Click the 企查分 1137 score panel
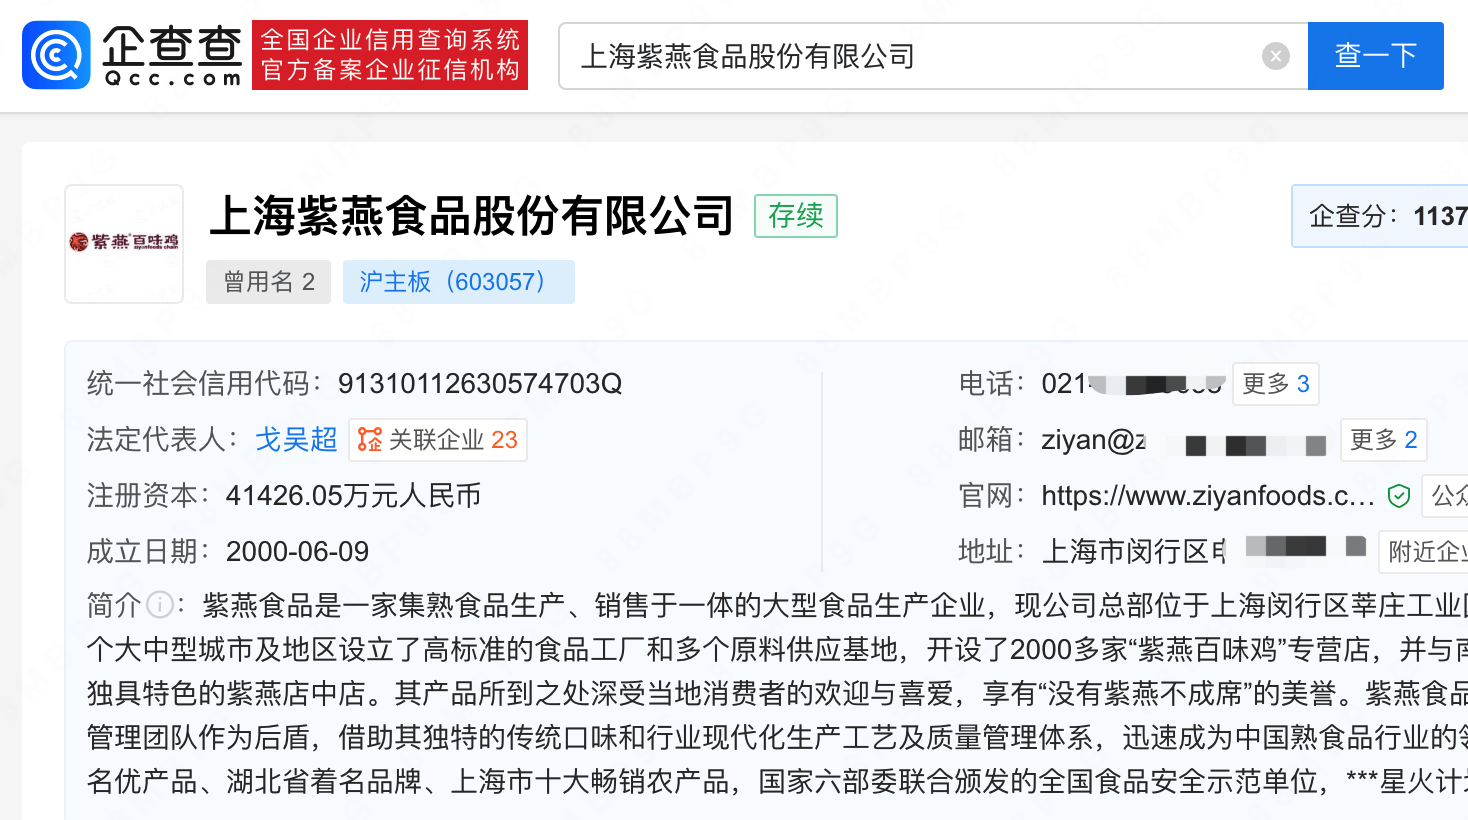The height and width of the screenshot is (820, 1468). [x=1380, y=216]
